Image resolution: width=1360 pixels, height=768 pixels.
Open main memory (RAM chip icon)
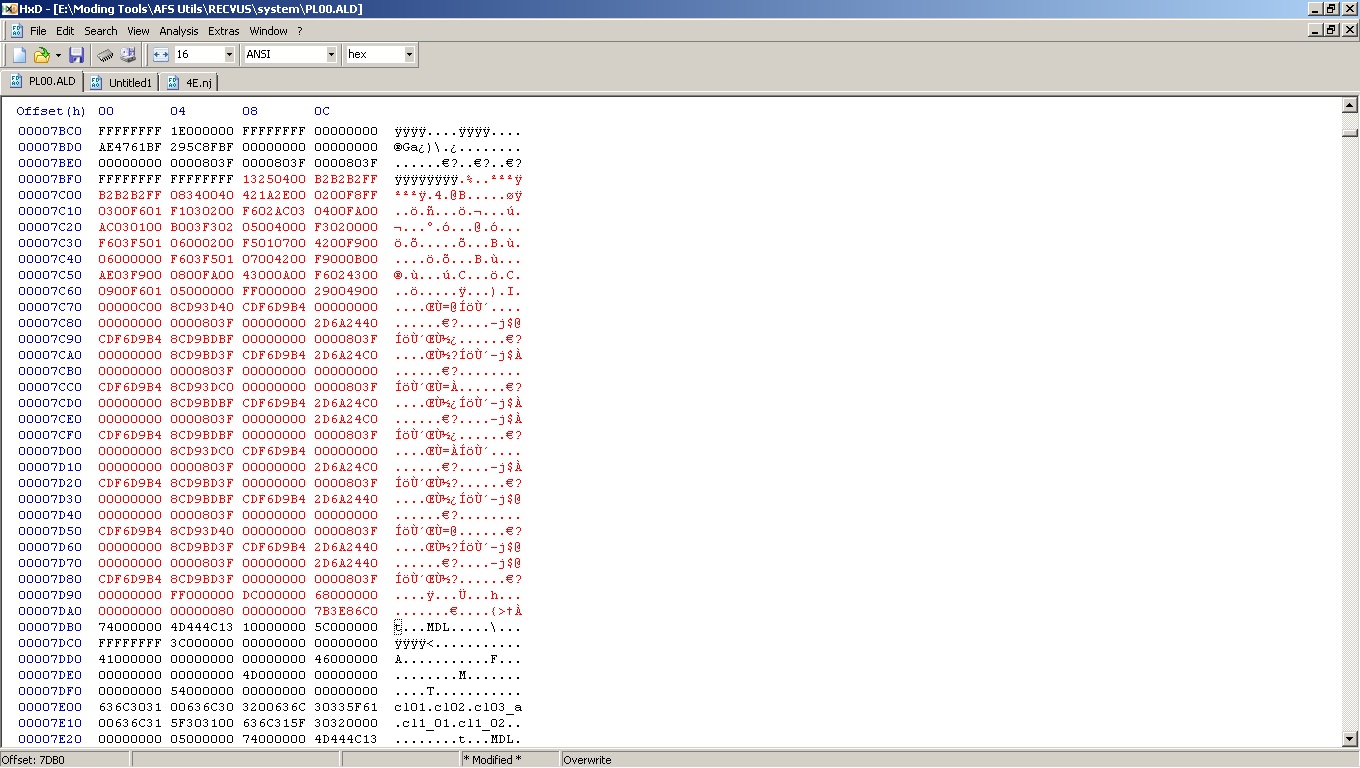point(104,54)
